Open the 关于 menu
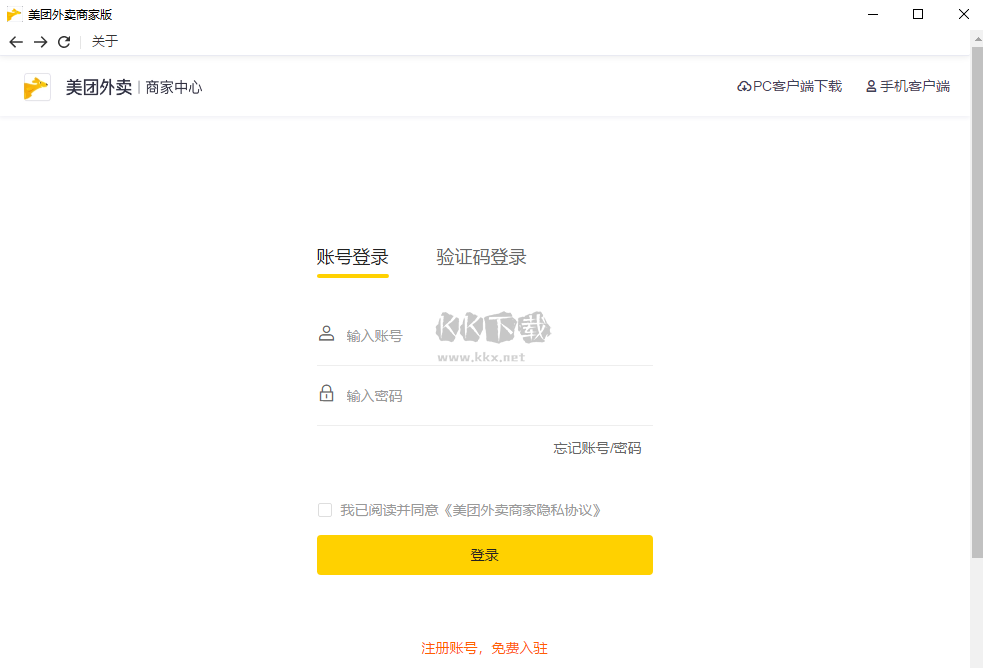The height and width of the screenshot is (668, 983). coord(104,41)
